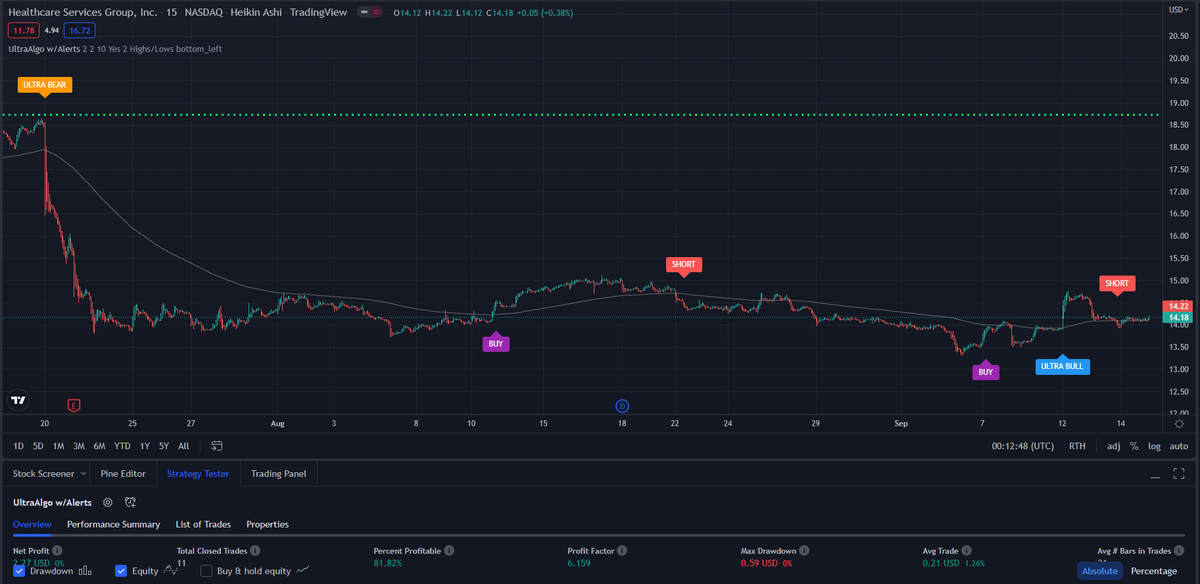Open the go-to-date calendar icon
The image size is (1200, 584).
[216, 446]
